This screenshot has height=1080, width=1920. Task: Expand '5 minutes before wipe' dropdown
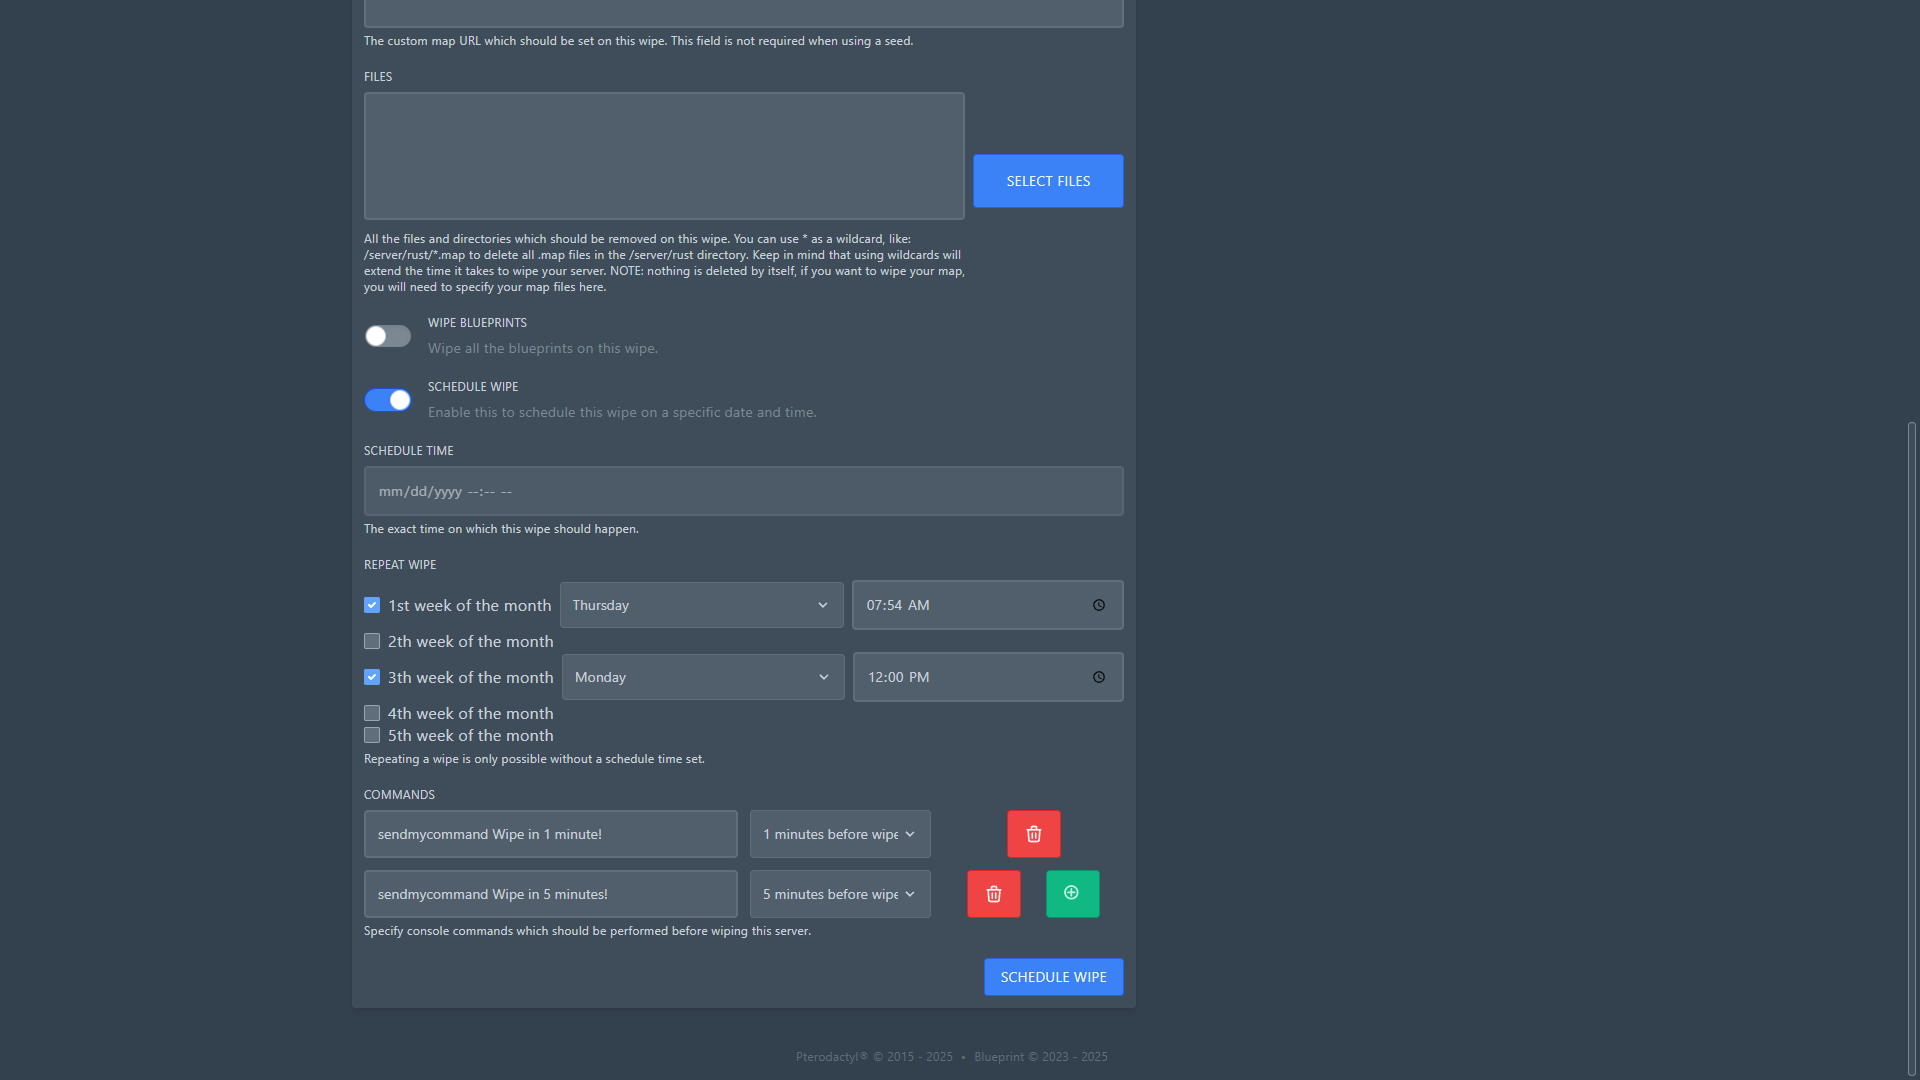839,894
